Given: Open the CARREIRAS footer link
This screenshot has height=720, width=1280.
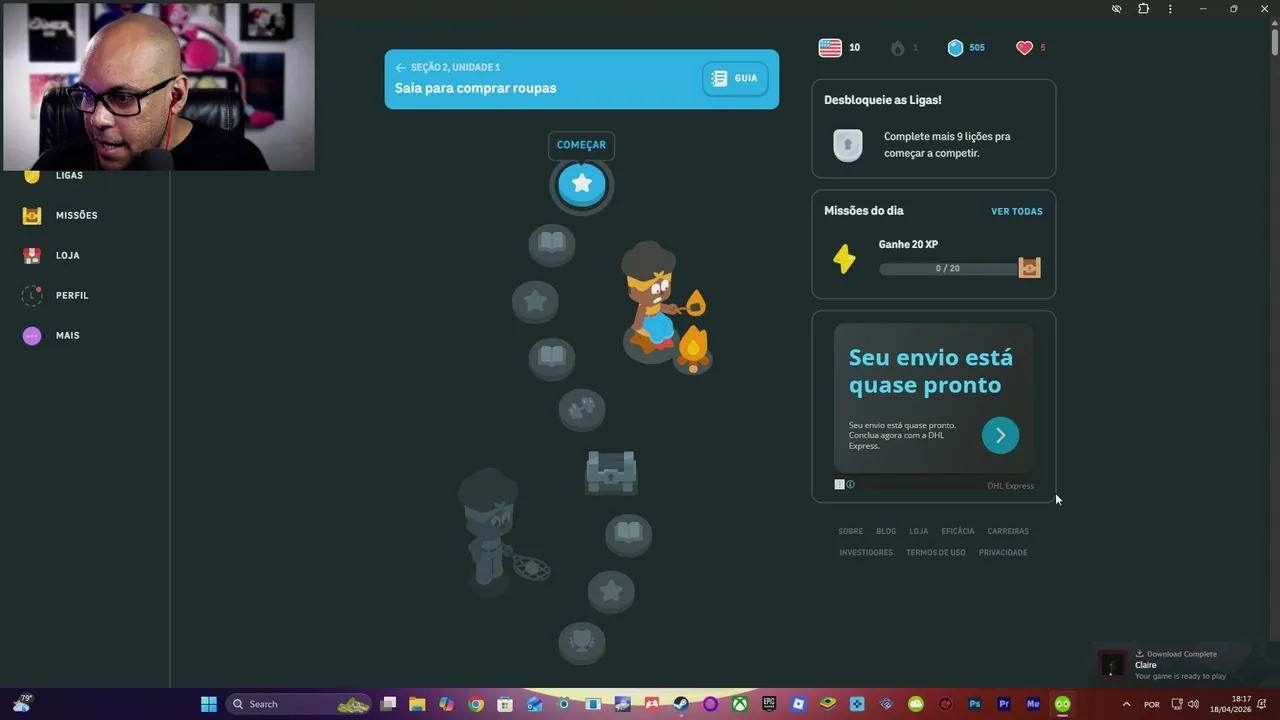Looking at the screenshot, I should (x=1008, y=531).
